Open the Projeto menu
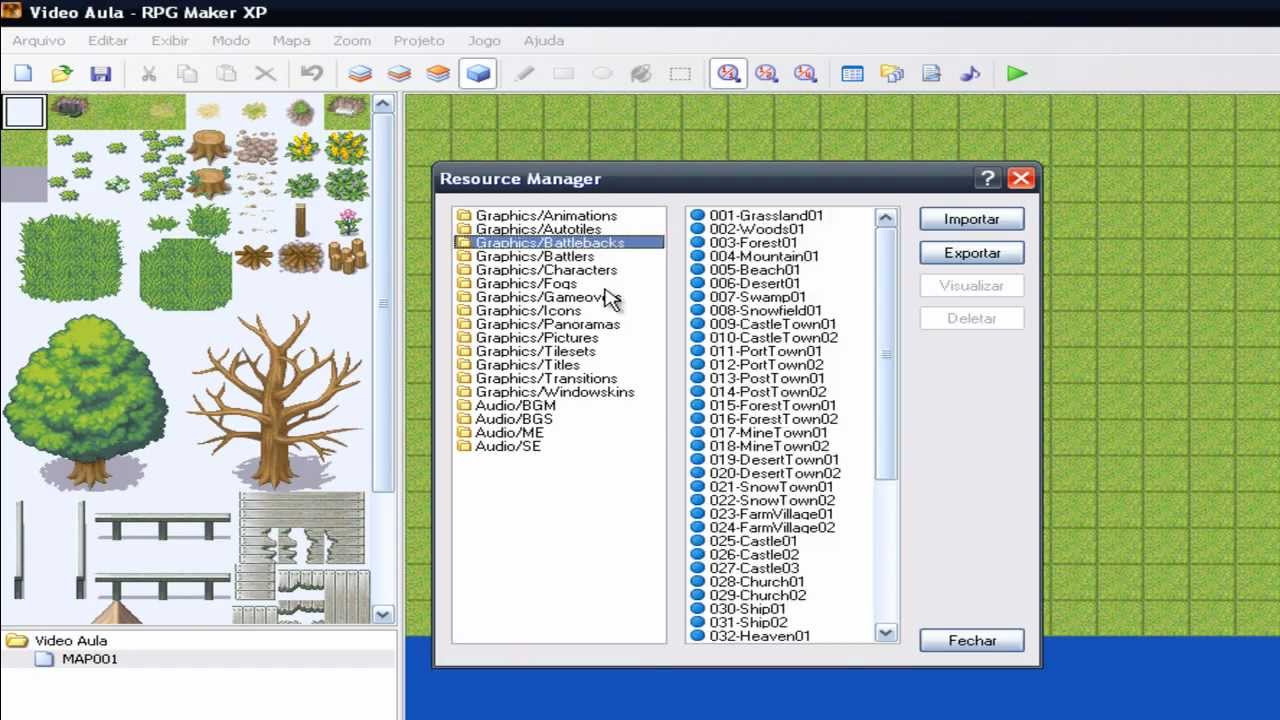Viewport: 1280px width, 720px height. (419, 41)
